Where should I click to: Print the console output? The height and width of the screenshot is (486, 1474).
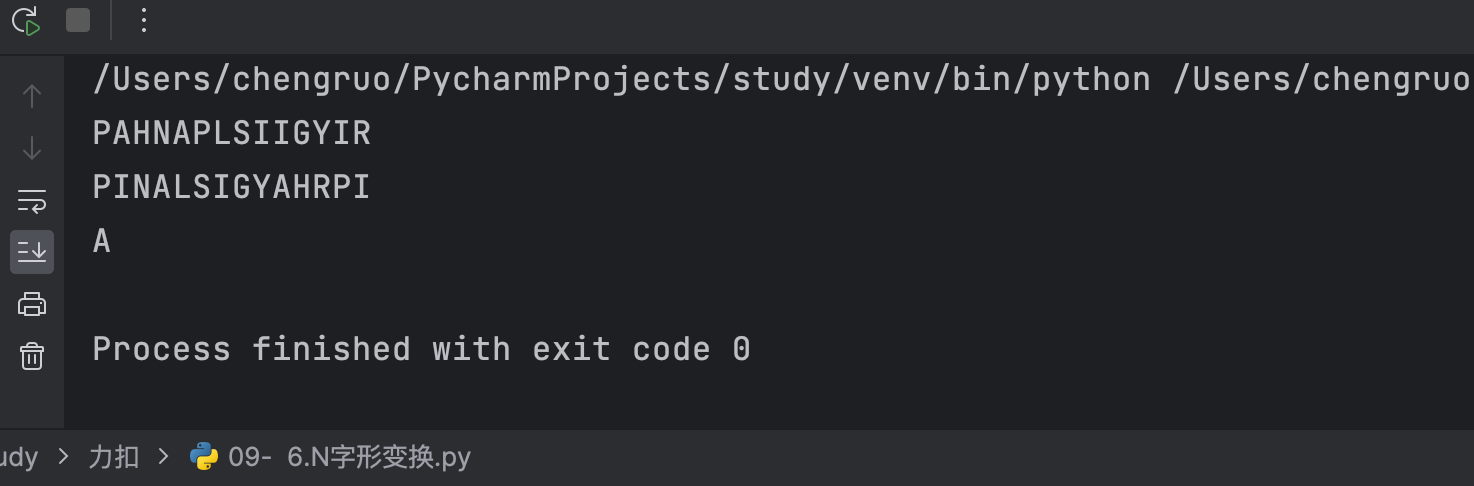(x=32, y=304)
